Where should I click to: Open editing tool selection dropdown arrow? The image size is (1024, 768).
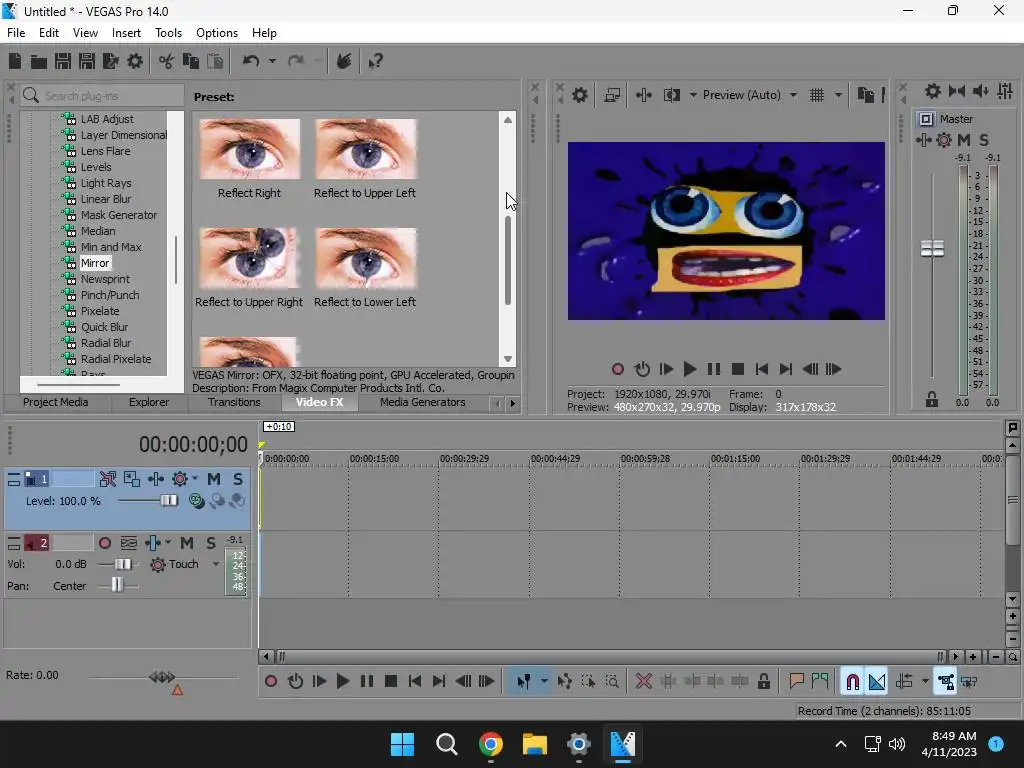tap(544, 682)
